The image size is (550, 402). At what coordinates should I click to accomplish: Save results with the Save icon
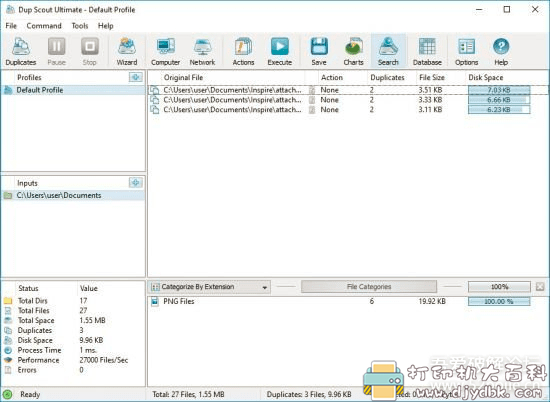pyautogui.click(x=319, y=52)
